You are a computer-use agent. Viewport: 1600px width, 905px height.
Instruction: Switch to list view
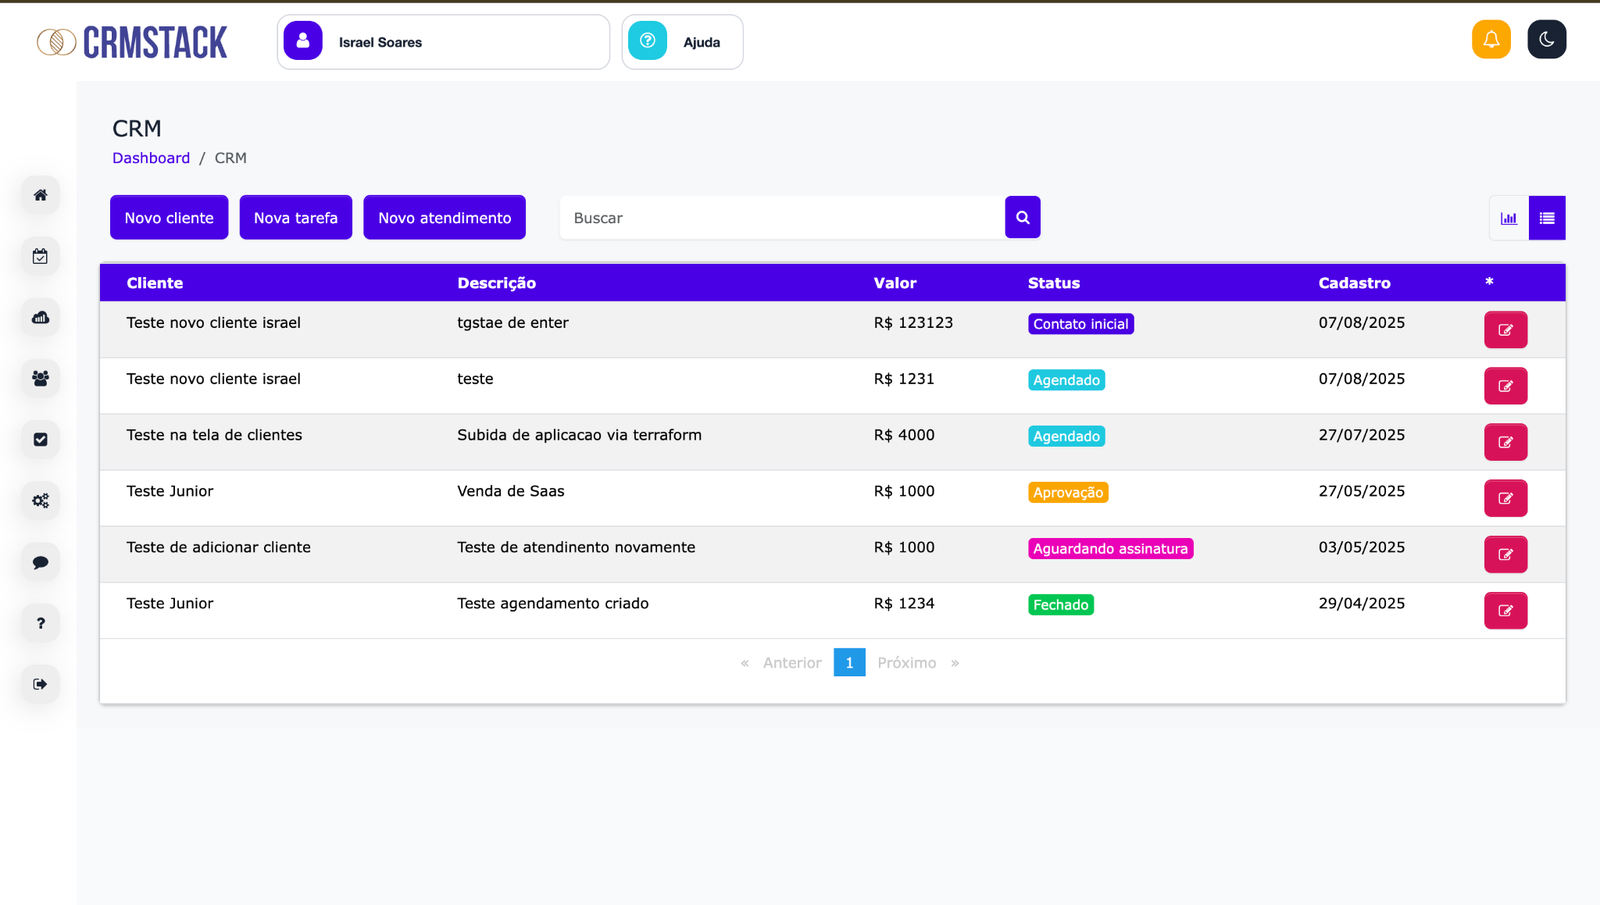[1546, 218]
